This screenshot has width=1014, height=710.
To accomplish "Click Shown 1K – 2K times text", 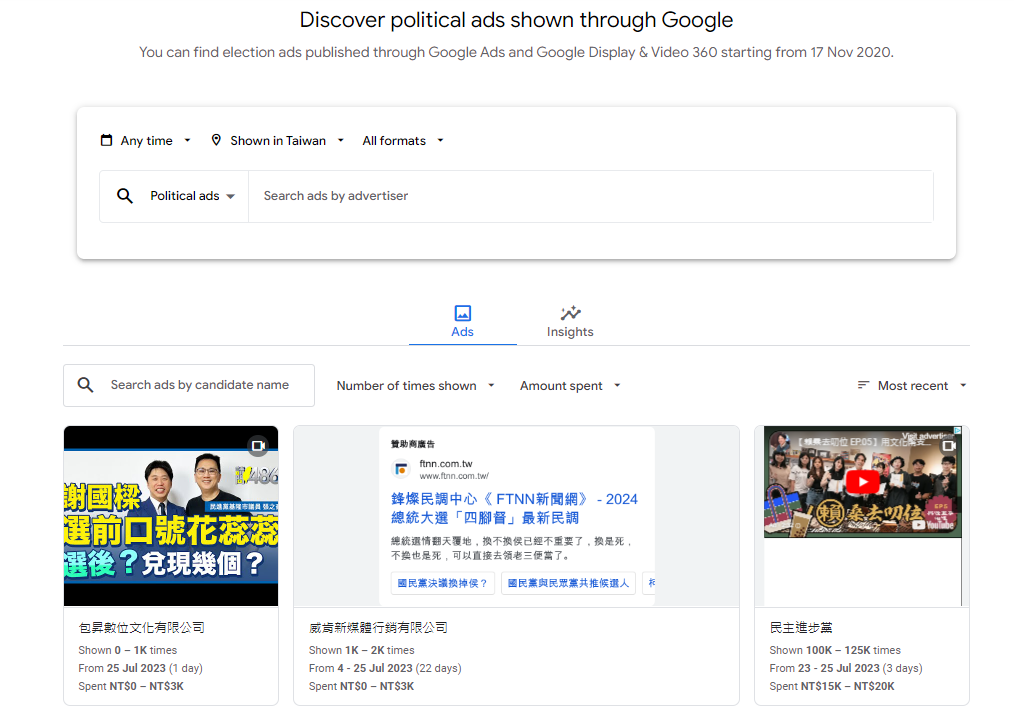I will [361, 650].
